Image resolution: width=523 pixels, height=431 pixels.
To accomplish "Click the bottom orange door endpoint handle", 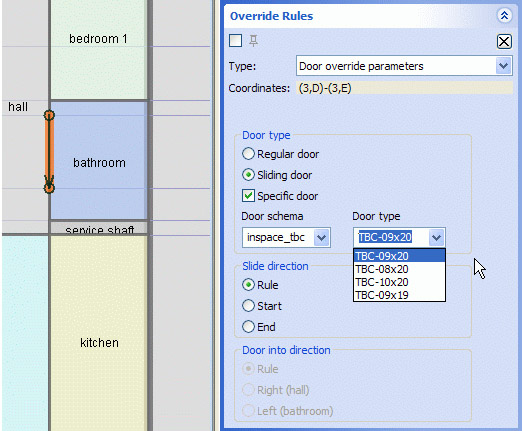I will (x=49, y=188).
